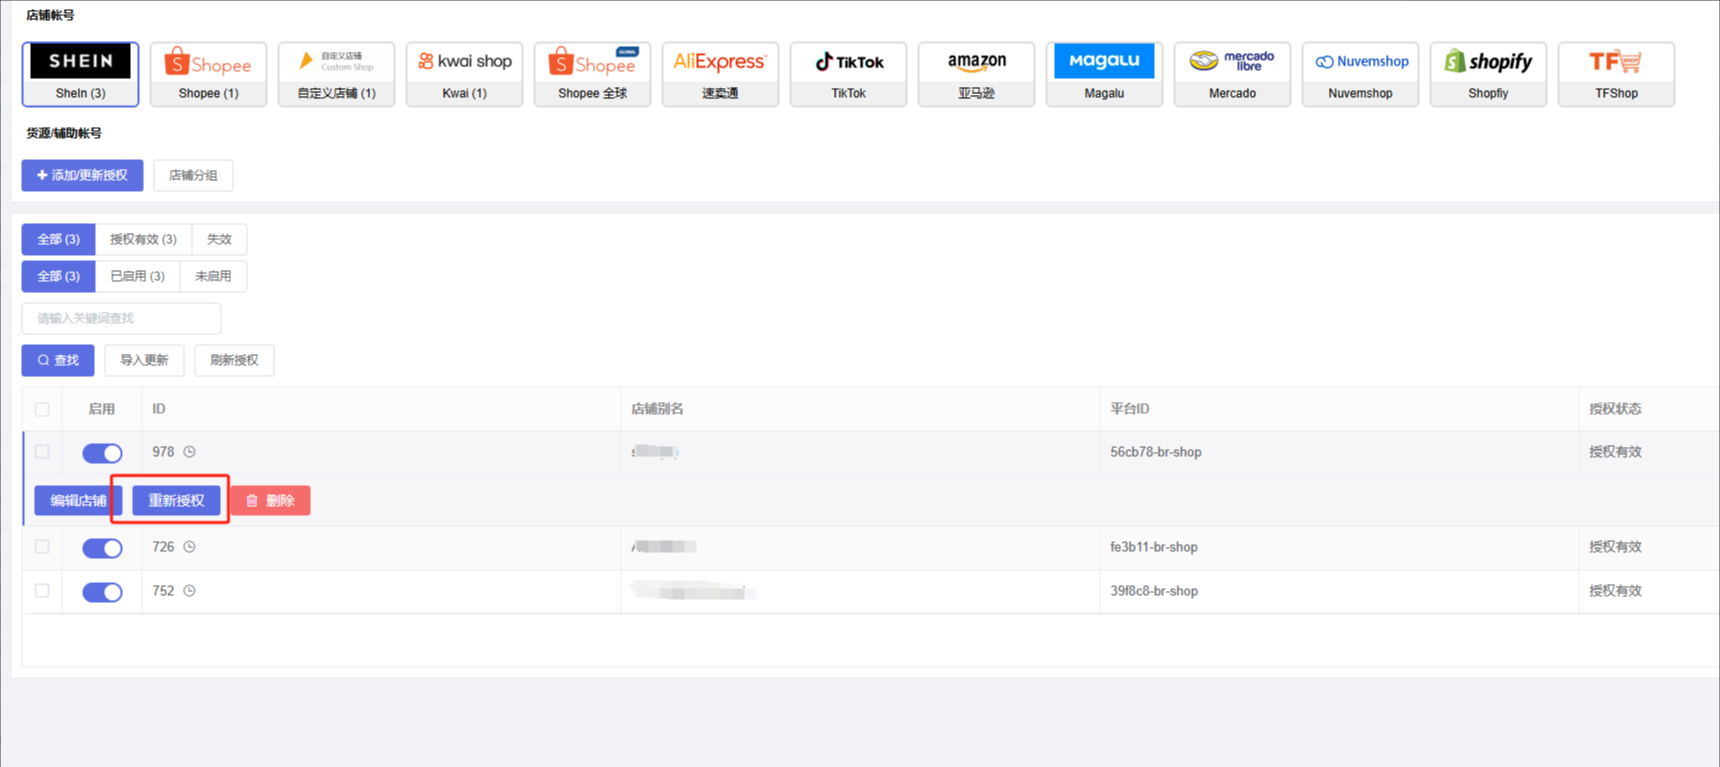The image size is (1720, 767).
Task: Select the TFShop platform card
Action: (x=1616, y=74)
